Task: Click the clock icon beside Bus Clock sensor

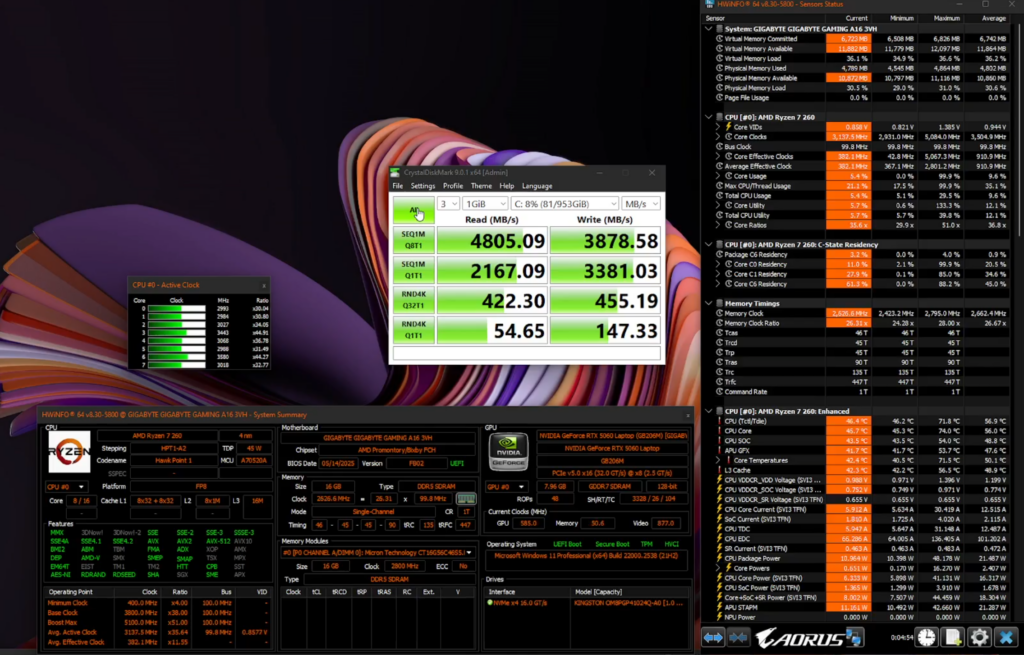Action: pos(720,147)
